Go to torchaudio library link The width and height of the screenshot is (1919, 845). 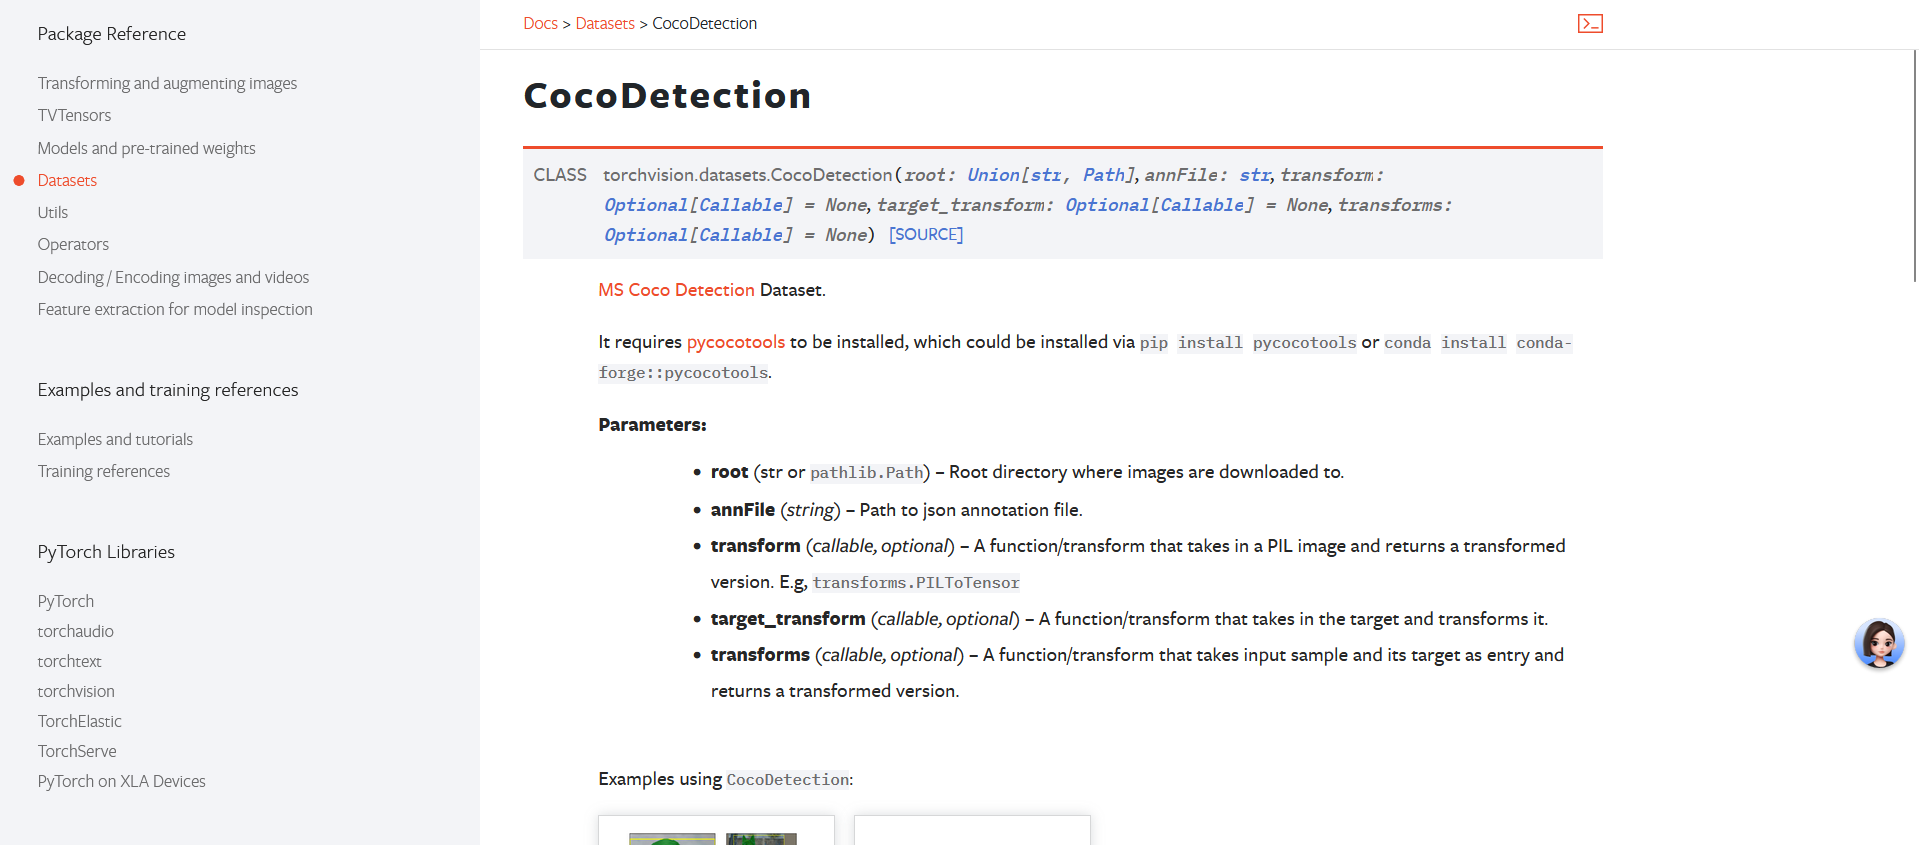pos(75,631)
